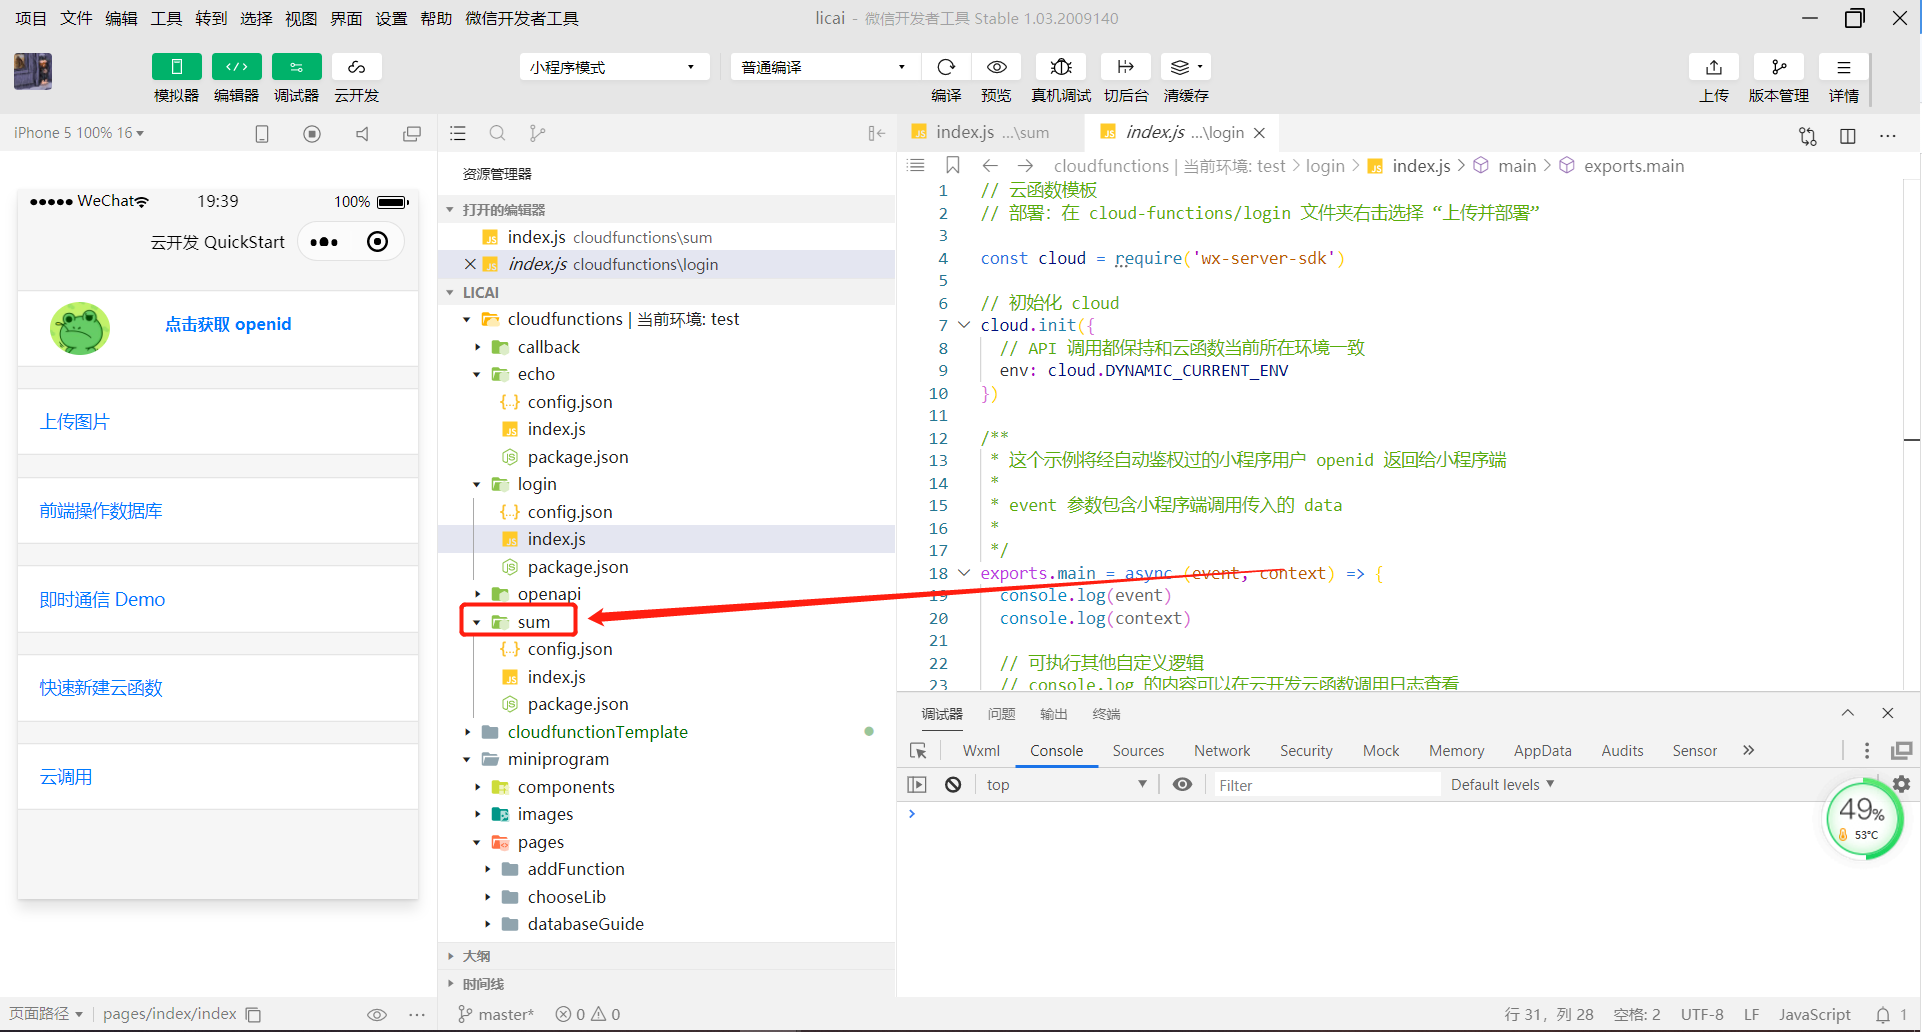Navigate forward in editor history
The width and height of the screenshot is (1922, 1032).
pos(1025,165)
